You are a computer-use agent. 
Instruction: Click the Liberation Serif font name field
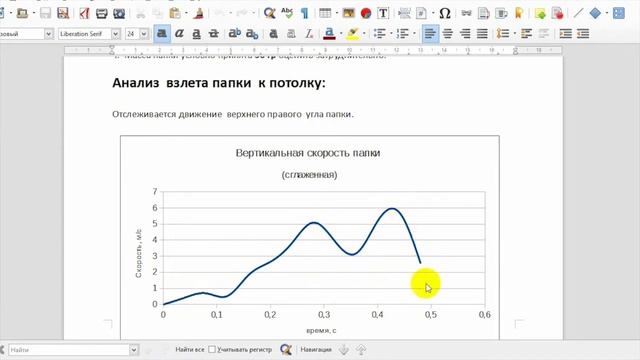[84, 33]
